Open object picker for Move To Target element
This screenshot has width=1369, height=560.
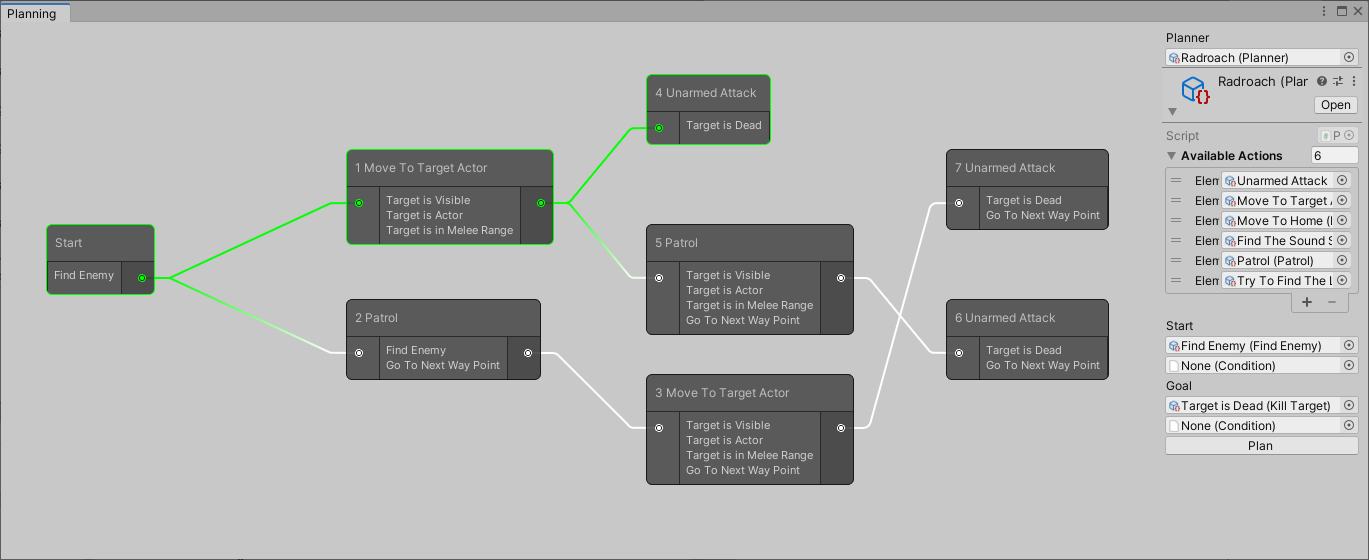pyautogui.click(x=1342, y=201)
